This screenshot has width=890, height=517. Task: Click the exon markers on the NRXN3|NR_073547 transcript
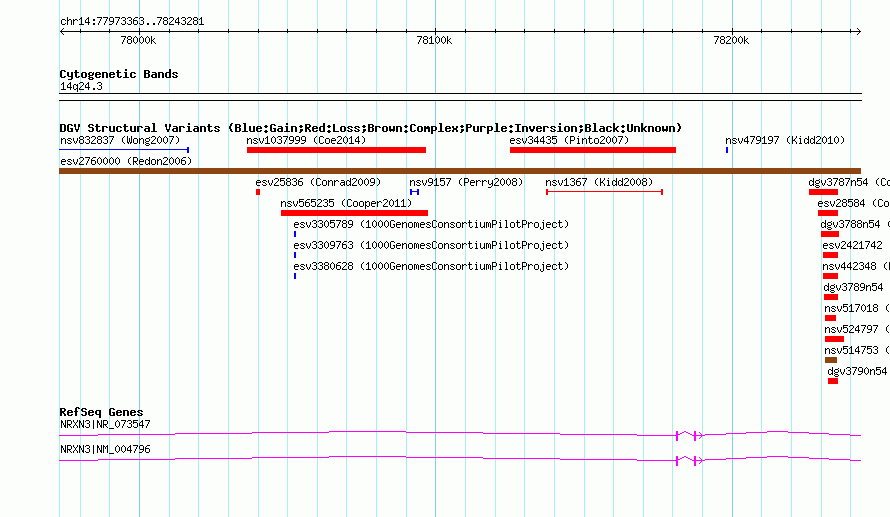[690, 435]
